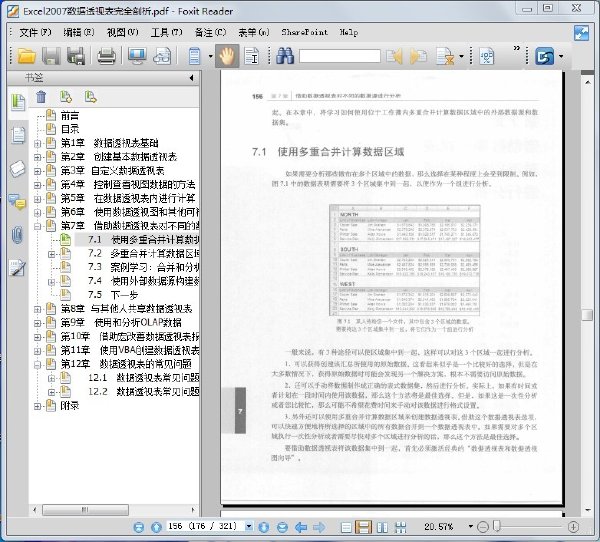Select the Hand tool
Viewport: 600px width, 542px height.
tap(227, 56)
